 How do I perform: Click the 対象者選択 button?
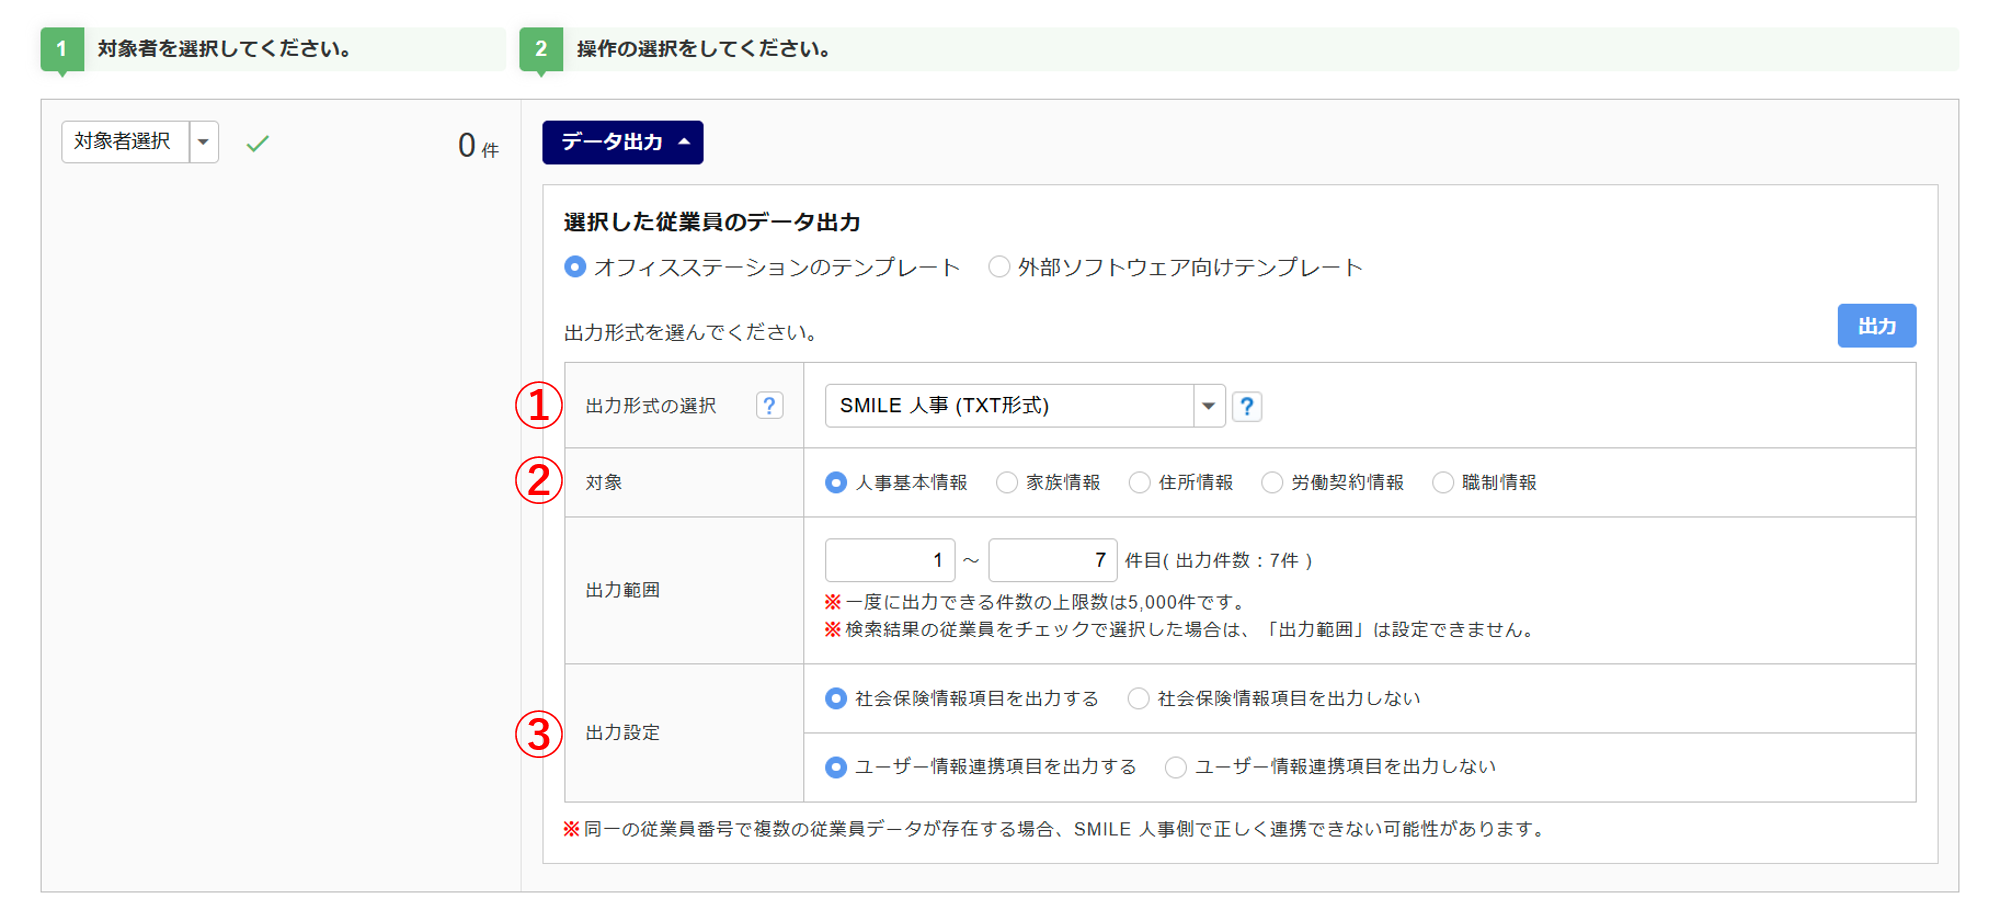[x=124, y=142]
